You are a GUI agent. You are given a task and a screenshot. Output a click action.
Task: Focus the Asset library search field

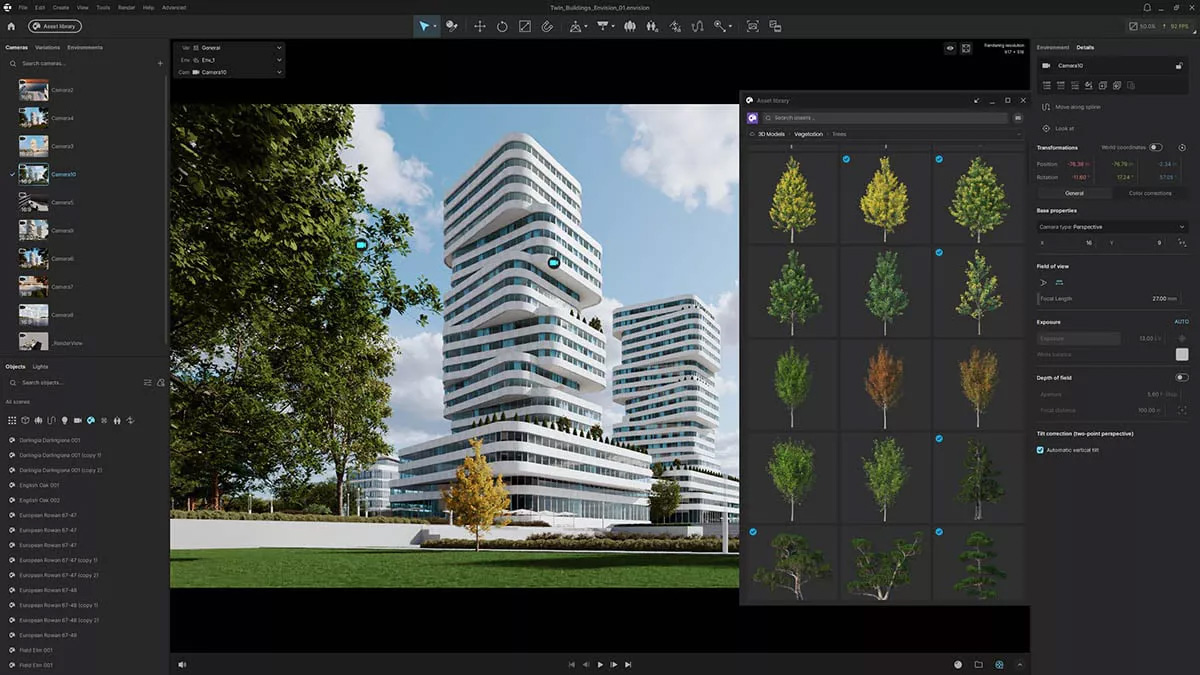(x=885, y=117)
